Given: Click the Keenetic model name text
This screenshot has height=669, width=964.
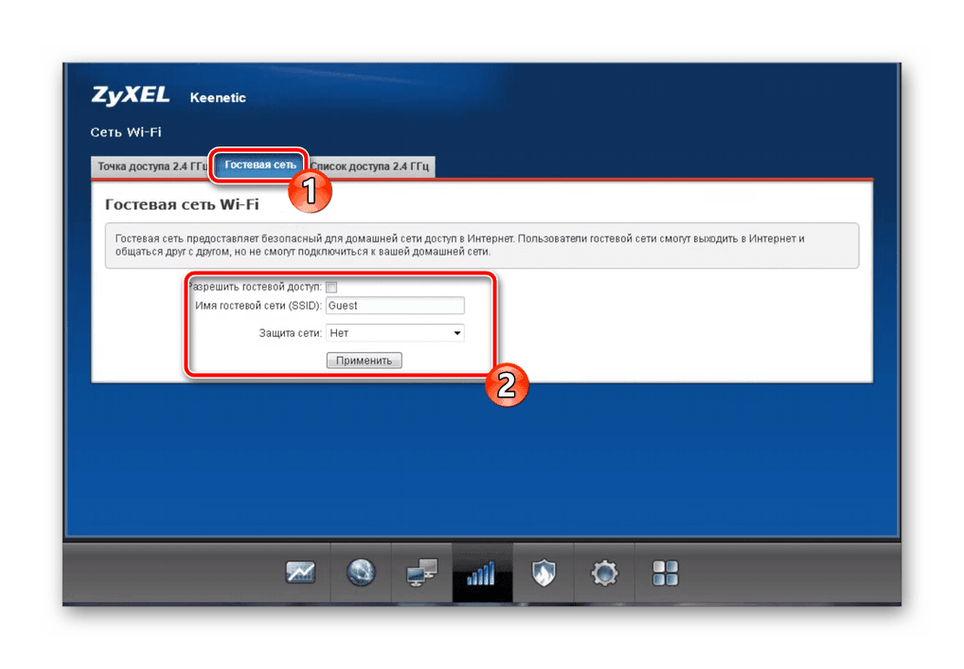Looking at the screenshot, I should click(218, 98).
